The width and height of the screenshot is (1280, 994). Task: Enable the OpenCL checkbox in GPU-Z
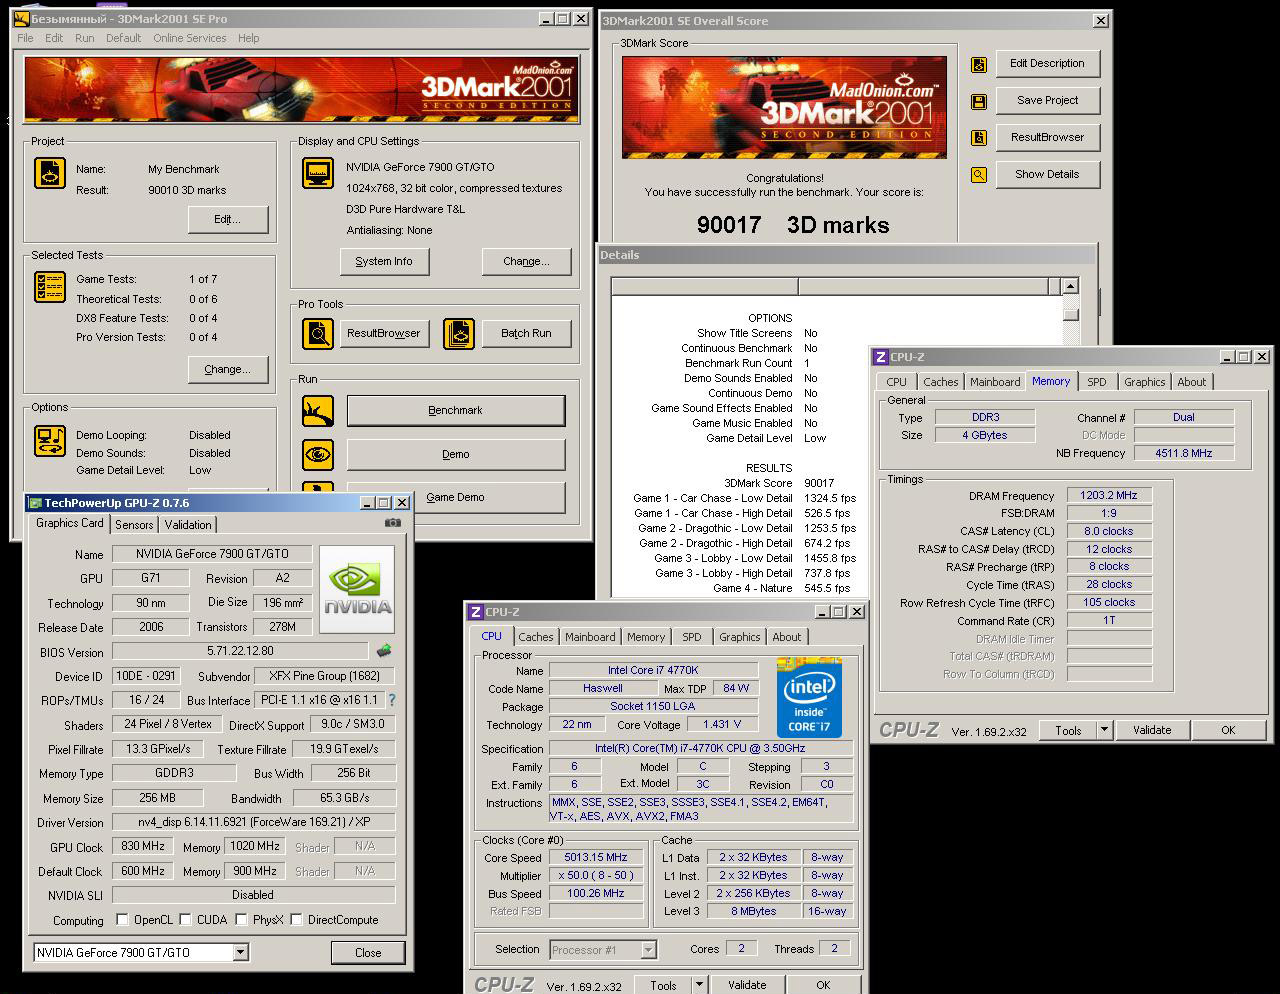pos(122,920)
